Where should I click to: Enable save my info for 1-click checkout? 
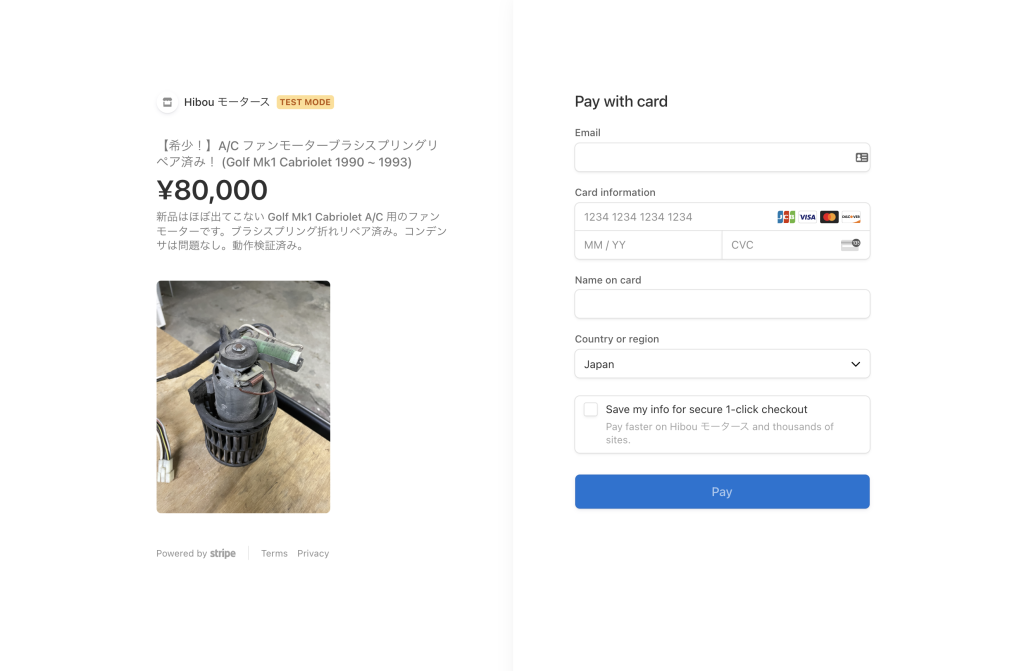coord(591,410)
